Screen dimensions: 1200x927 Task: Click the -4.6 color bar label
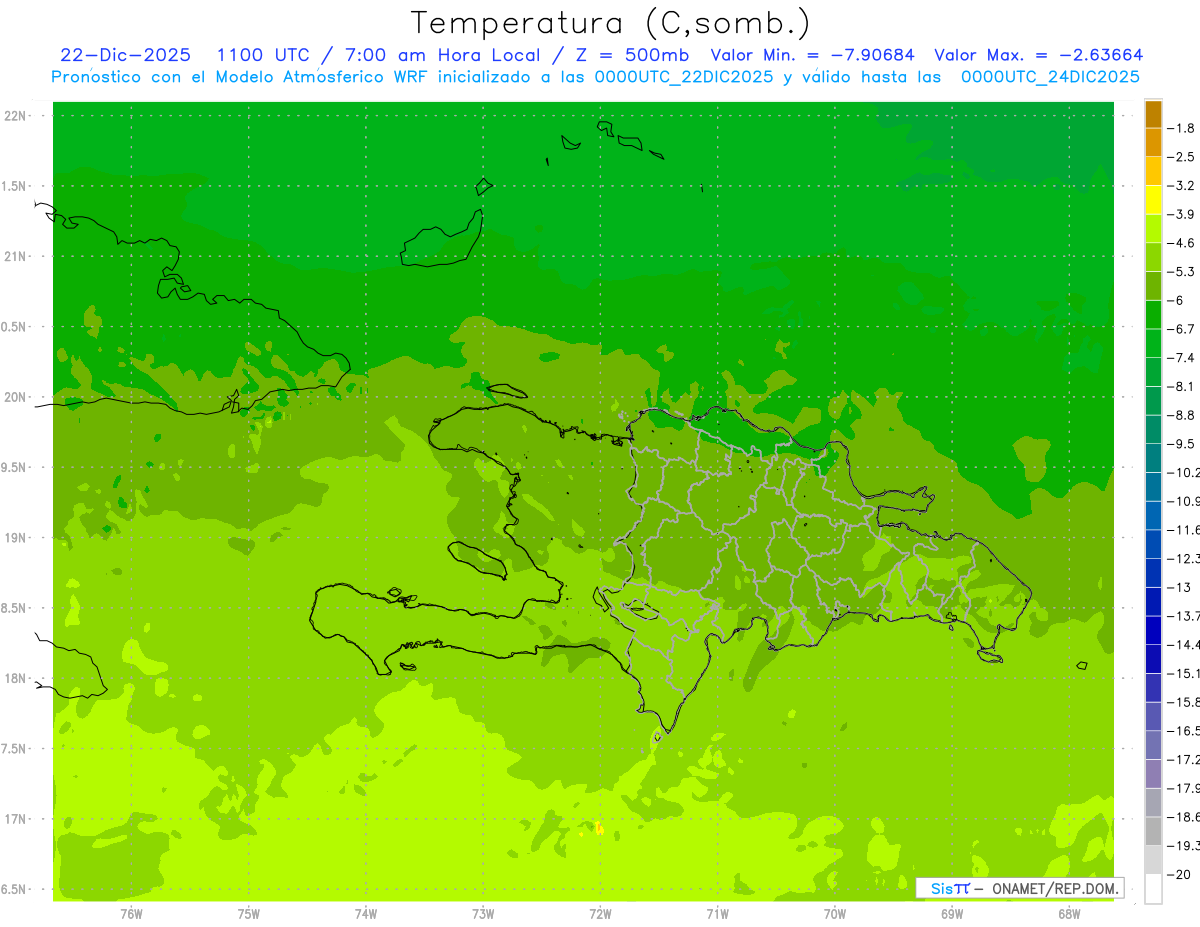1181,243
